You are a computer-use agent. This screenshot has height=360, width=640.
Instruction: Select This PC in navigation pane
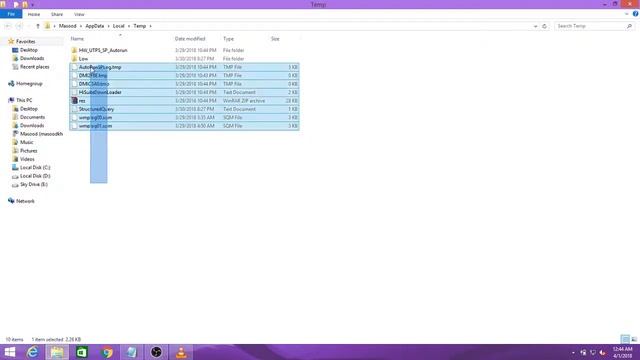(x=24, y=100)
